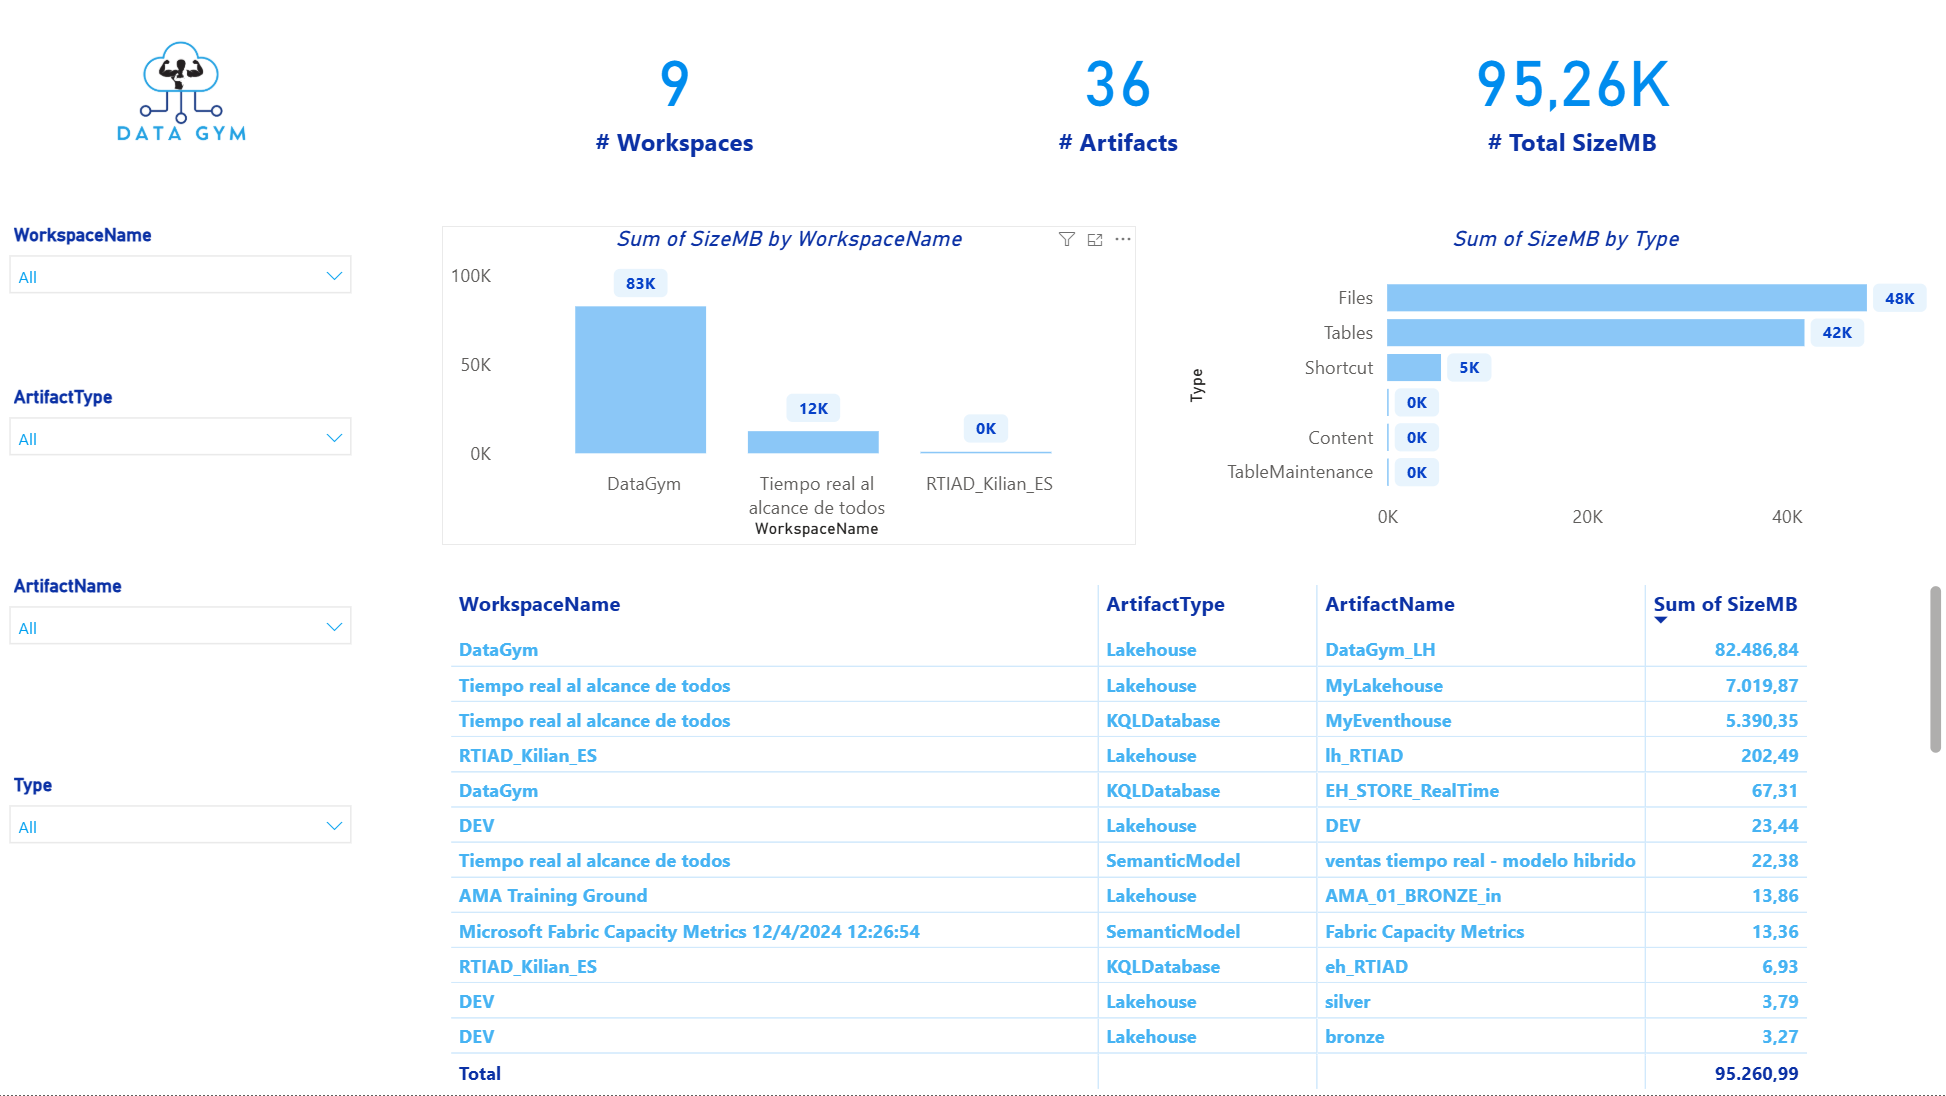Open more options ellipsis on chart
1946x1096 pixels.
tap(1123, 239)
